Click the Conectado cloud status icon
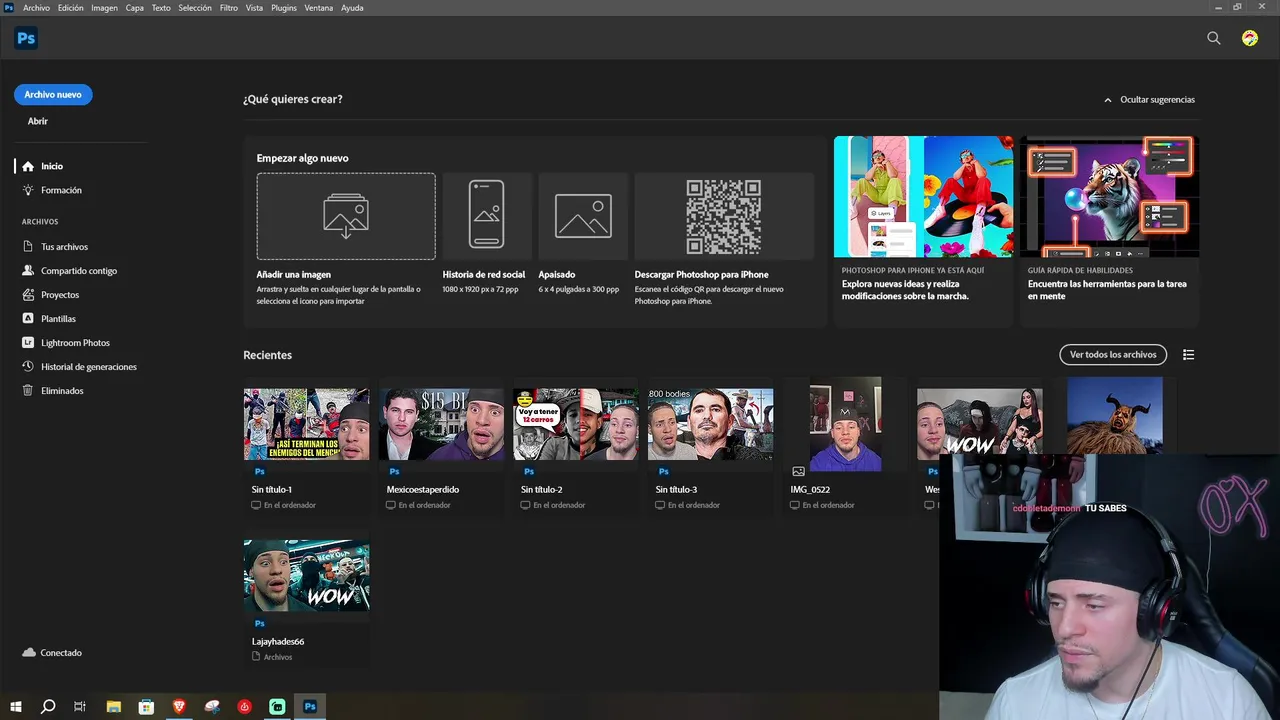1280x720 pixels. (x=29, y=653)
